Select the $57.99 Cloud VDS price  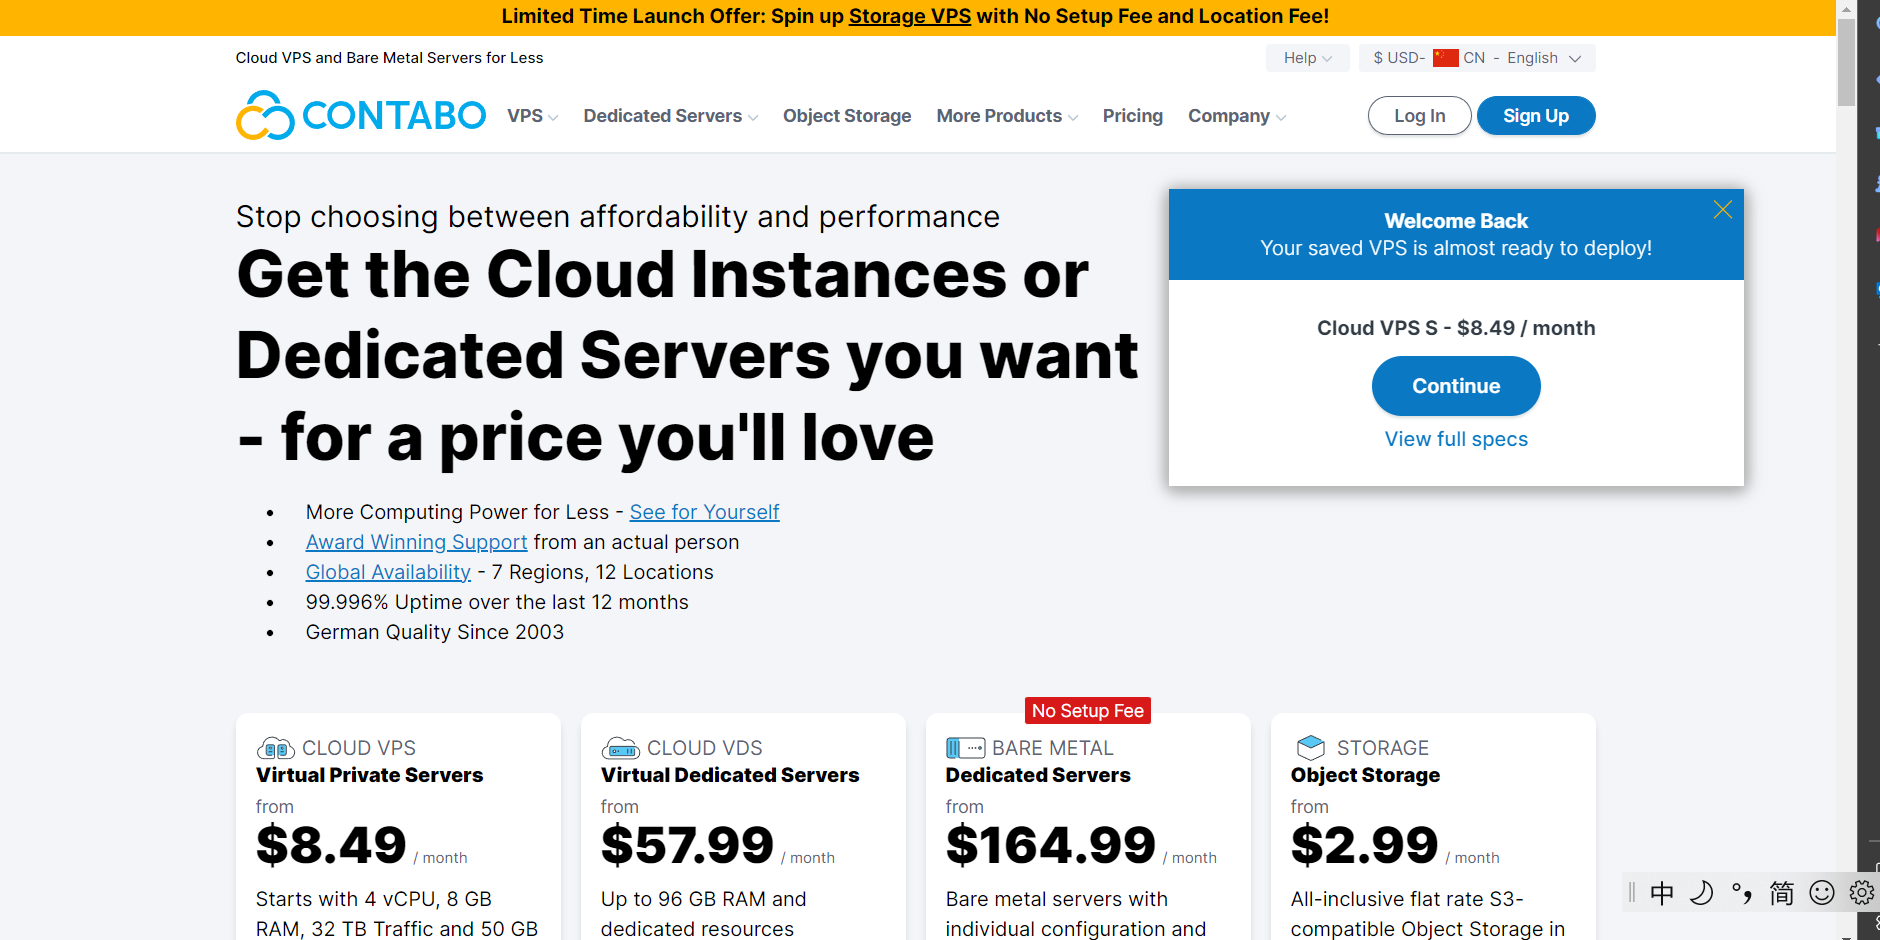[687, 845]
